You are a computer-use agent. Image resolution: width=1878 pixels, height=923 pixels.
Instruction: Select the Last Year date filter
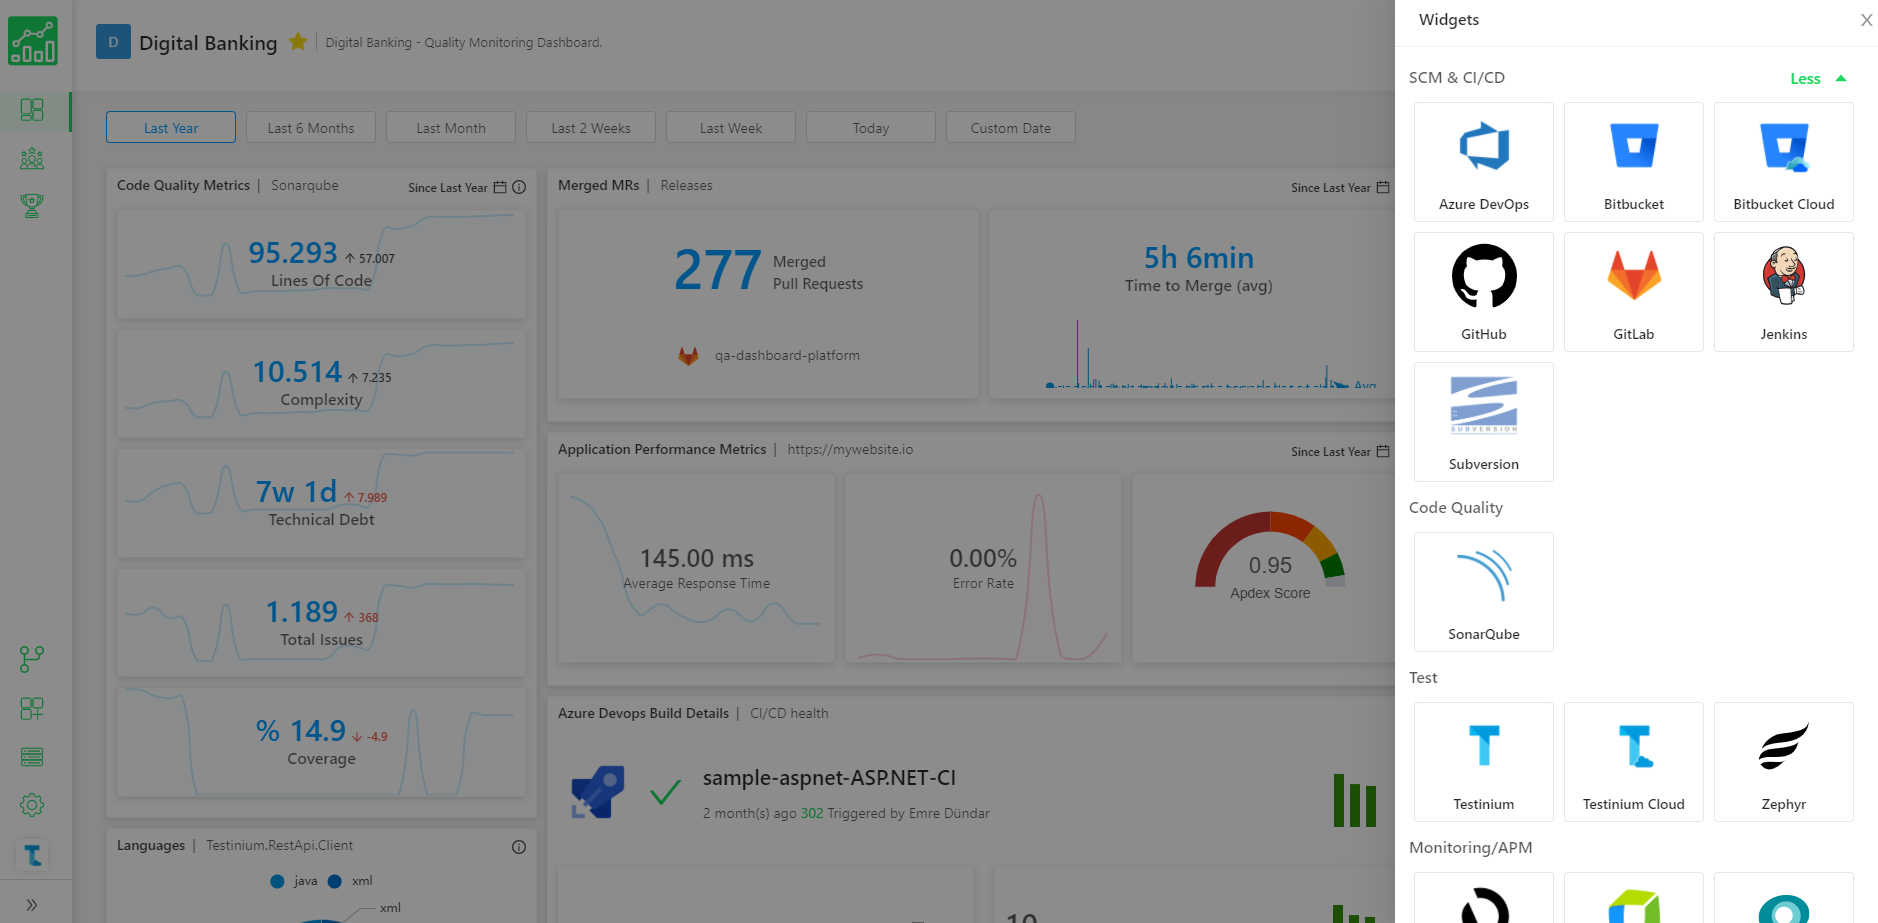click(x=171, y=128)
